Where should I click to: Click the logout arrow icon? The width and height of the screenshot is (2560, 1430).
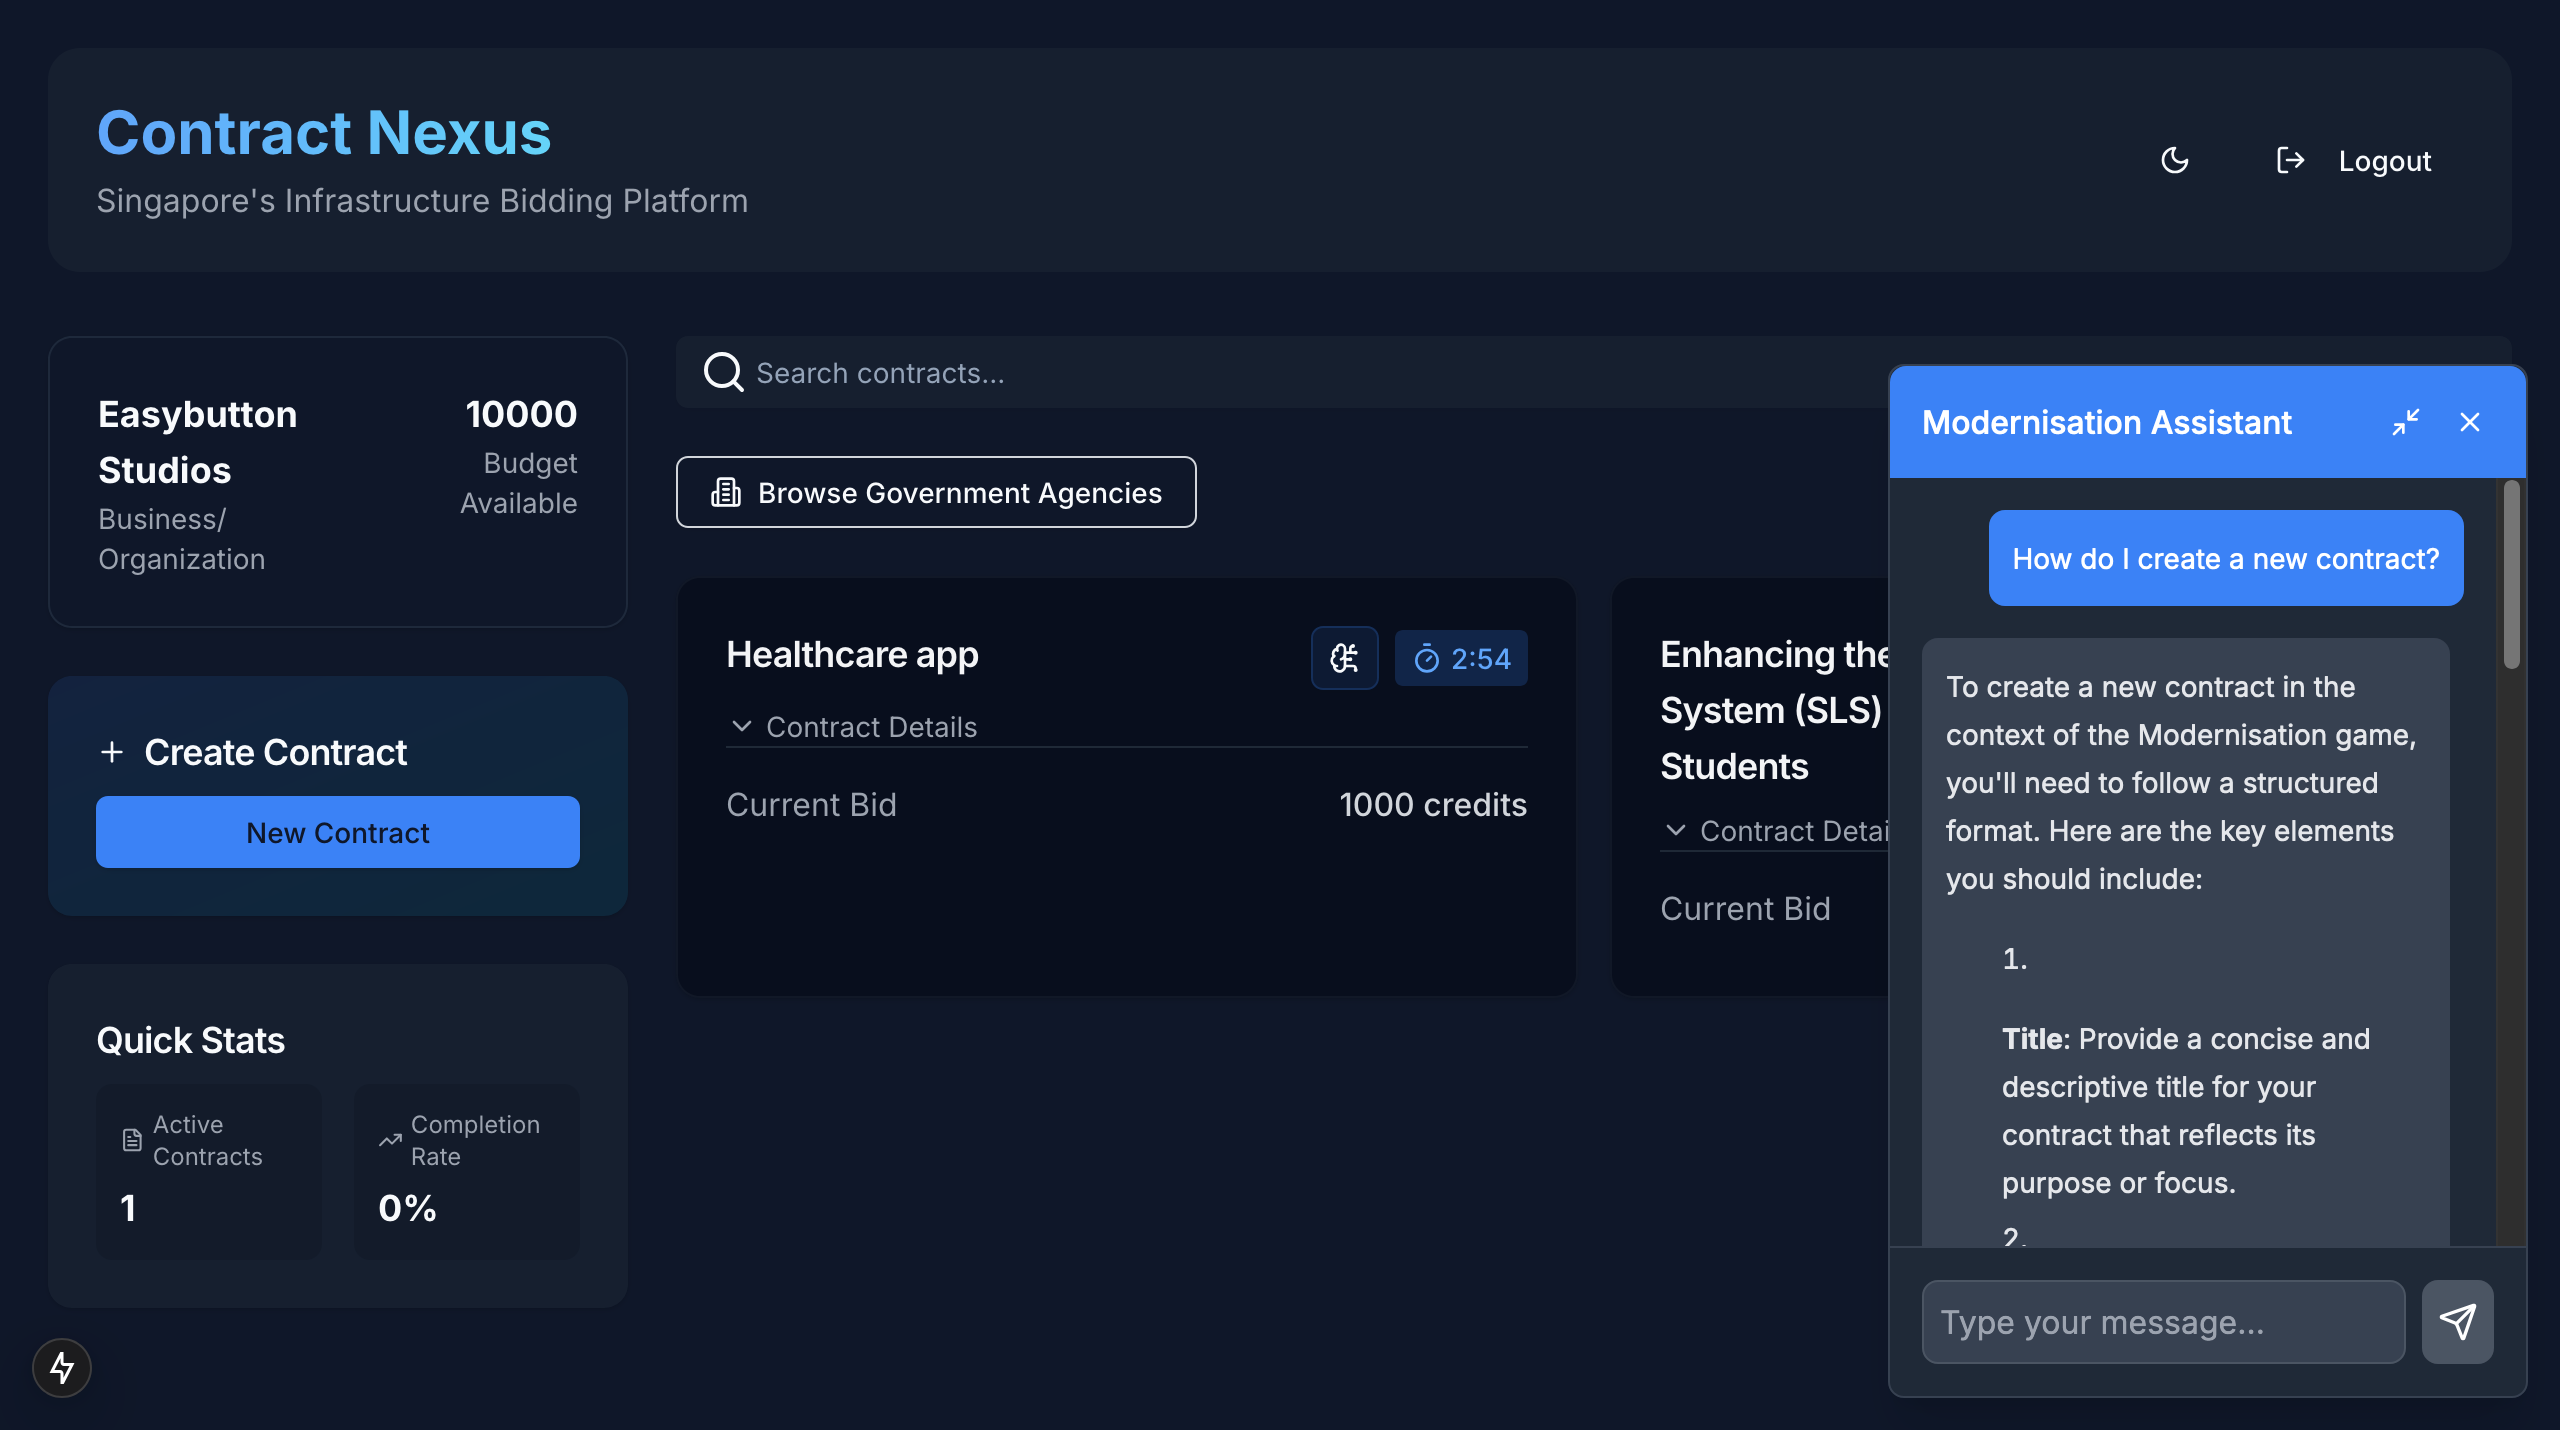point(2290,160)
